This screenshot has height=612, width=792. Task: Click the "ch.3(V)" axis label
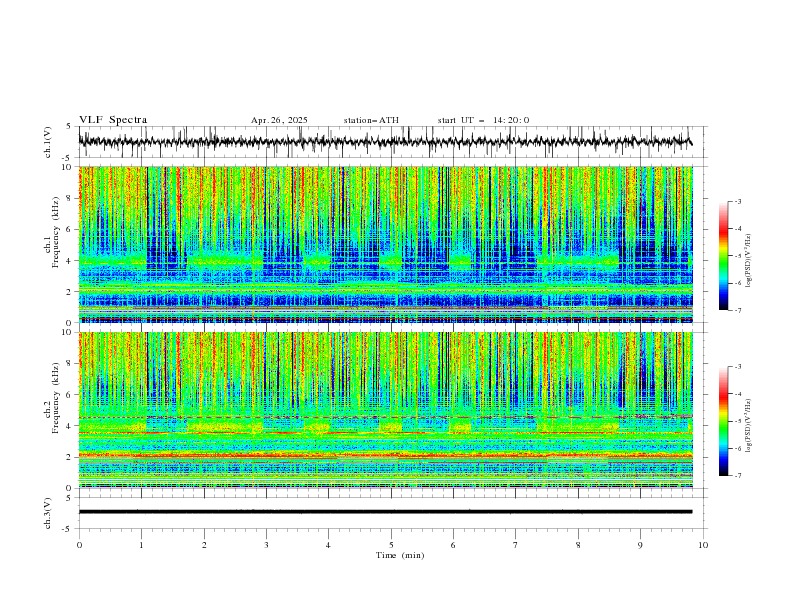coord(48,513)
